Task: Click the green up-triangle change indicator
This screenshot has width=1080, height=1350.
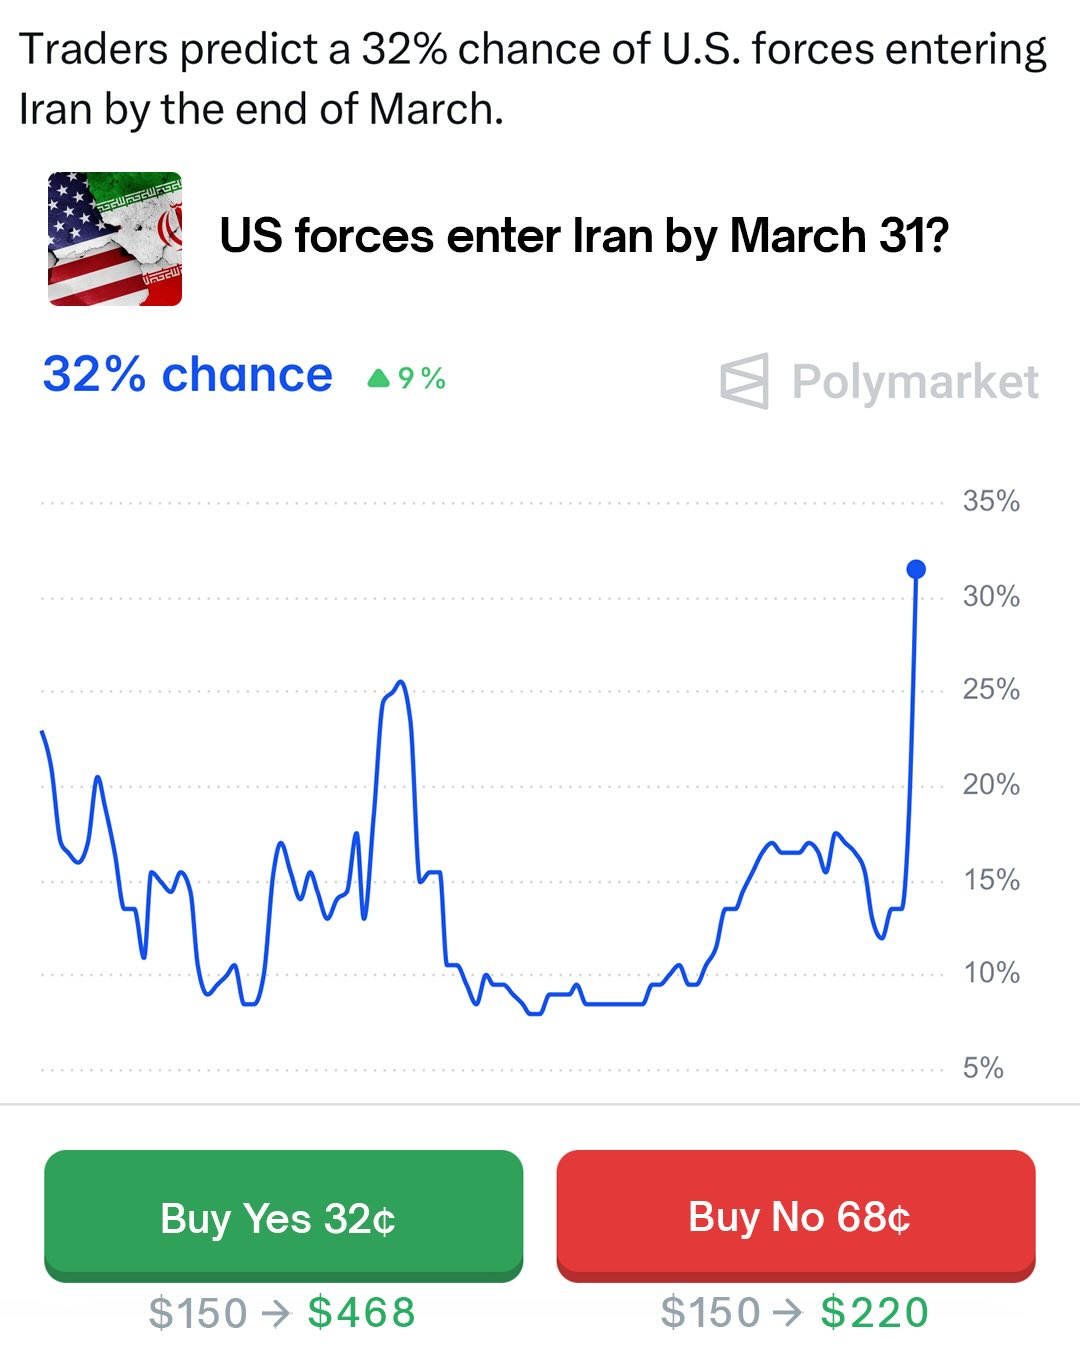Action: pyautogui.click(x=378, y=378)
